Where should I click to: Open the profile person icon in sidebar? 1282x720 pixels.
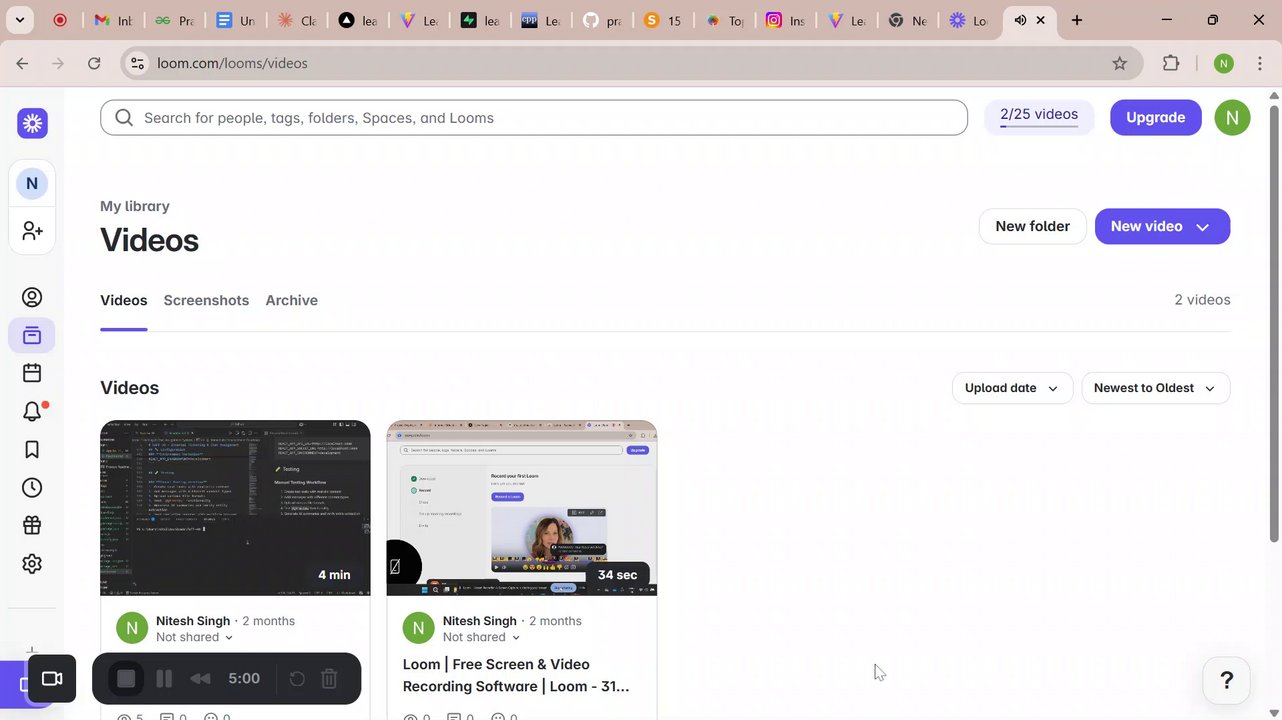pyautogui.click(x=32, y=297)
